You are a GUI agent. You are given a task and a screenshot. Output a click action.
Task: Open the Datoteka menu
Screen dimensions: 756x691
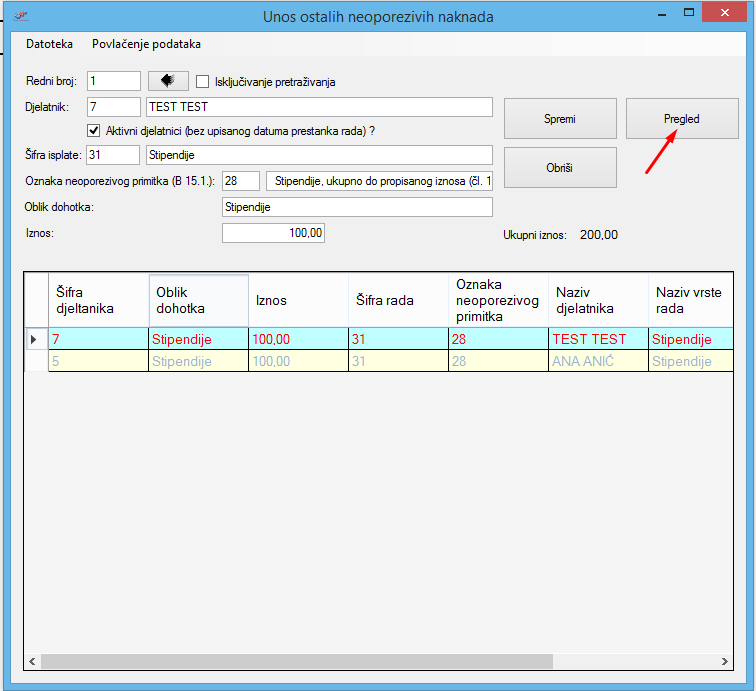tap(49, 44)
